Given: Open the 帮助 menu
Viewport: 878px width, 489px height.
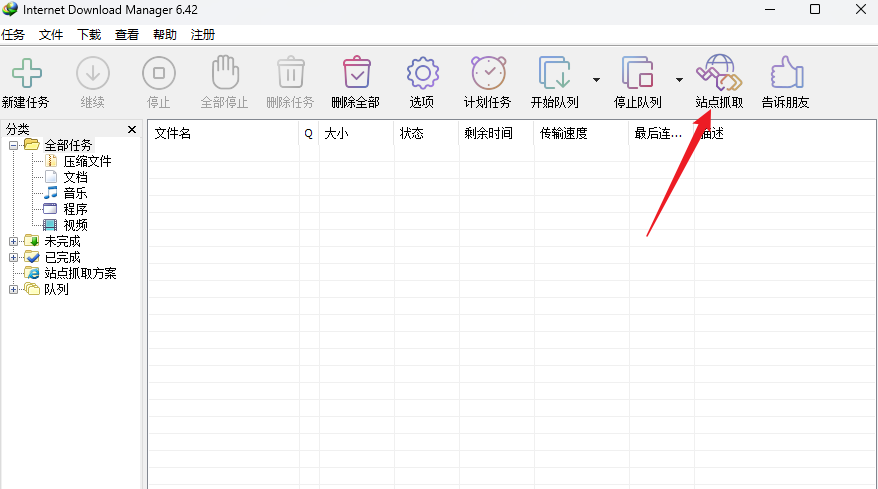Looking at the screenshot, I should point(165,35).
